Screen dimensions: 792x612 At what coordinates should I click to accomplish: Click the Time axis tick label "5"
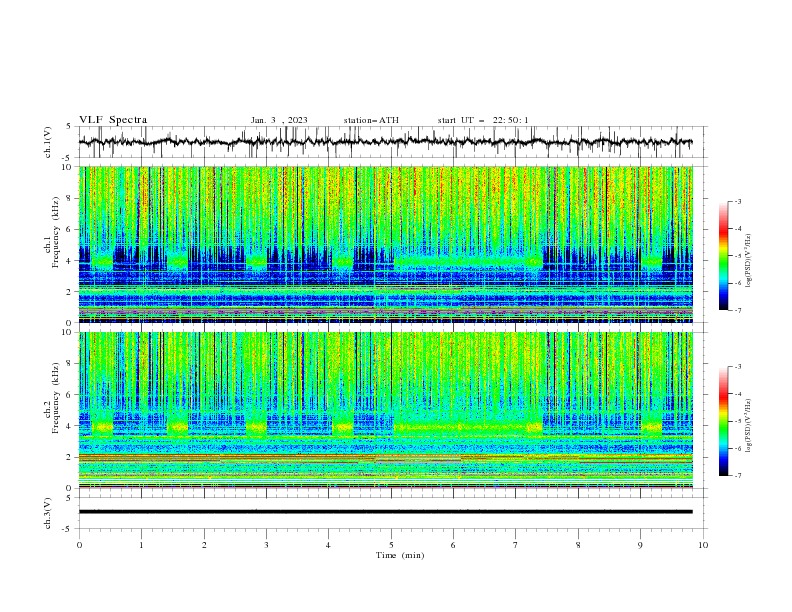391,545
